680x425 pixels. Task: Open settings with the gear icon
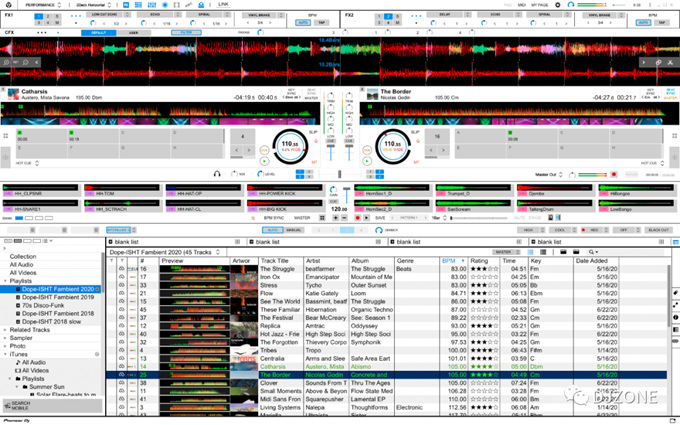558,5
